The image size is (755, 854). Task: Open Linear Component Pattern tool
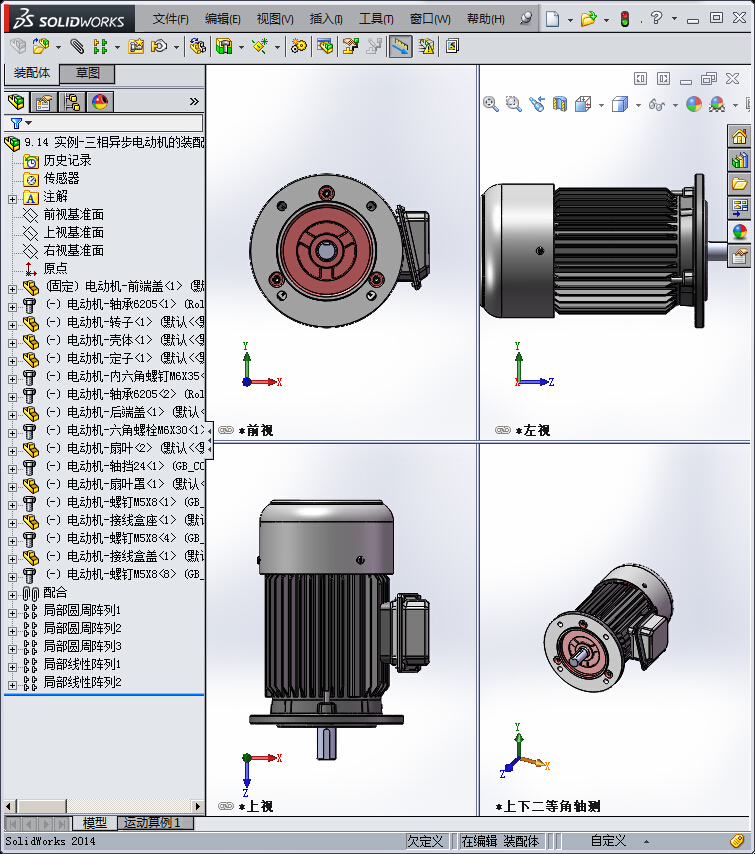click(x=100, y=47)
